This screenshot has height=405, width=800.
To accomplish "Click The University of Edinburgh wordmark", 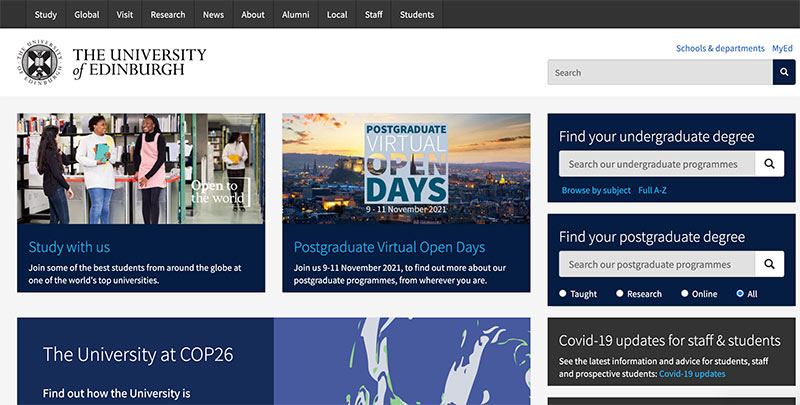I will pos(139,63).
